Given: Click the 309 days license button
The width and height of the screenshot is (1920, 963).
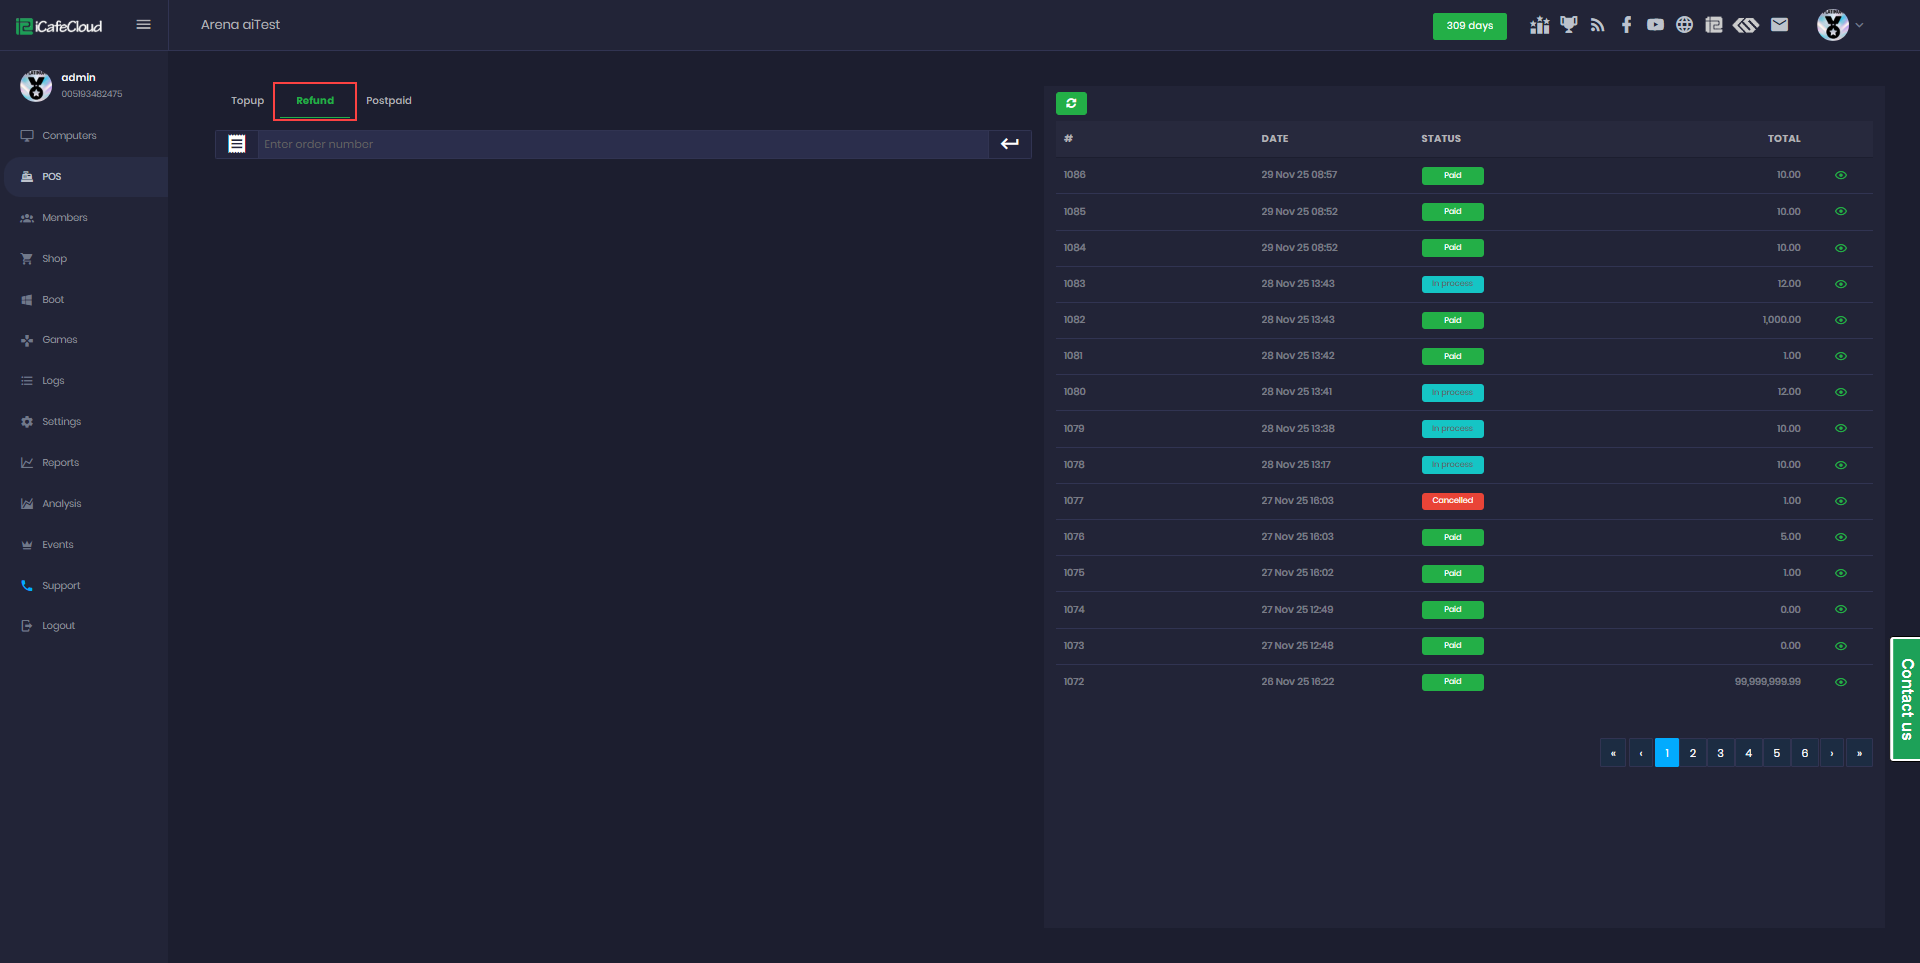Looking at the screenshot, I should (x=1469, y=26).
